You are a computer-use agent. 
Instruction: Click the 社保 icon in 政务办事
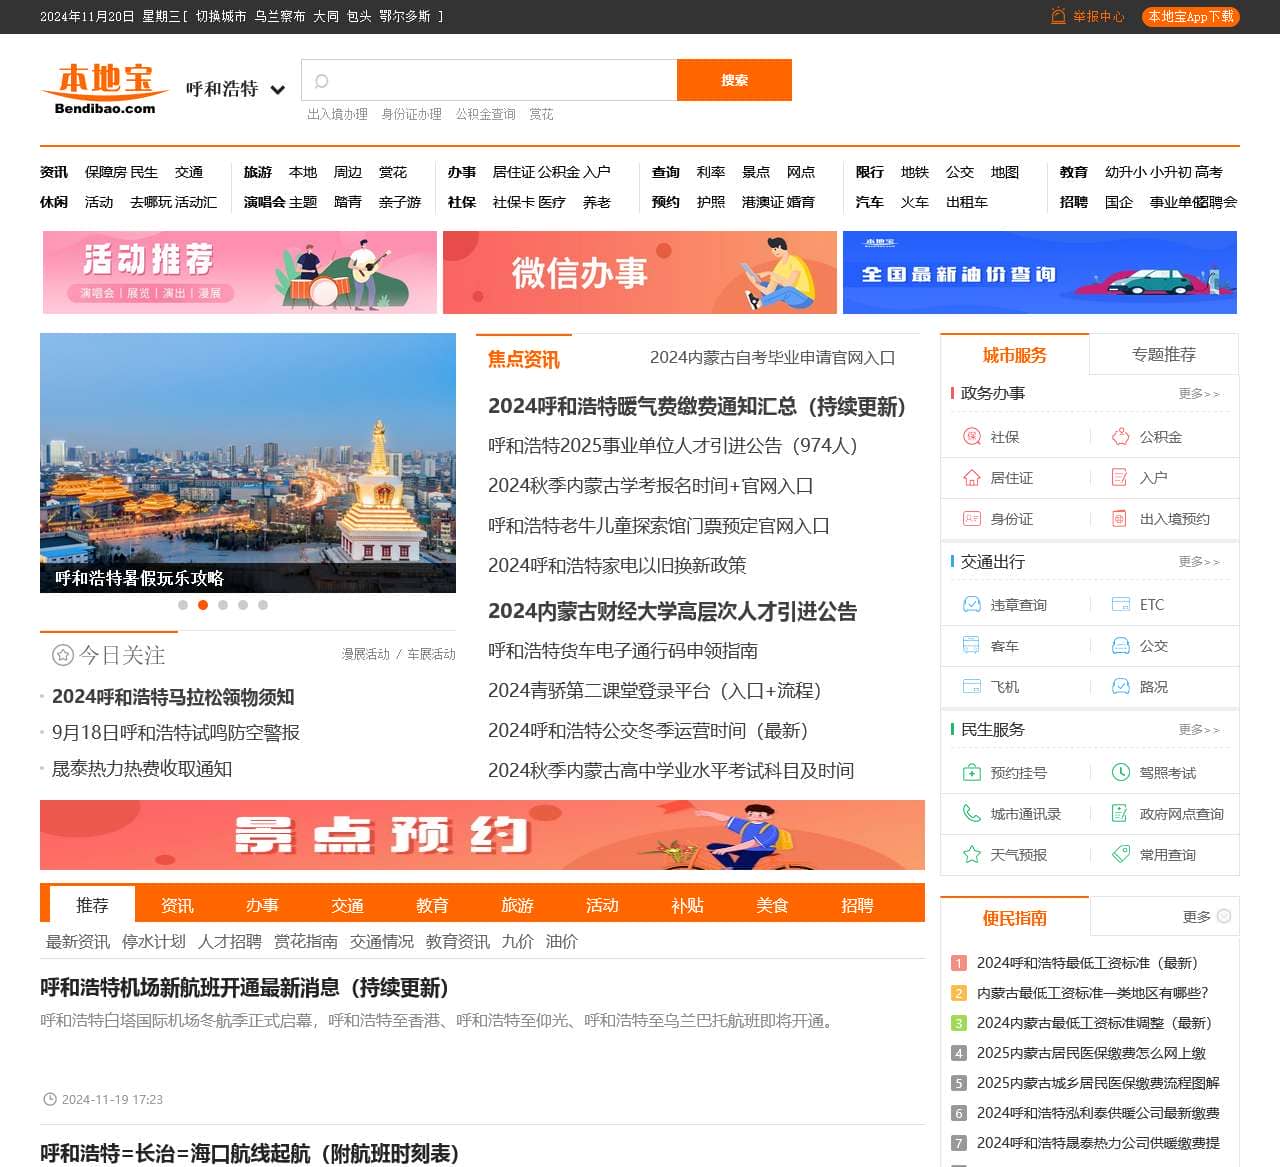[x=971, y=437]
